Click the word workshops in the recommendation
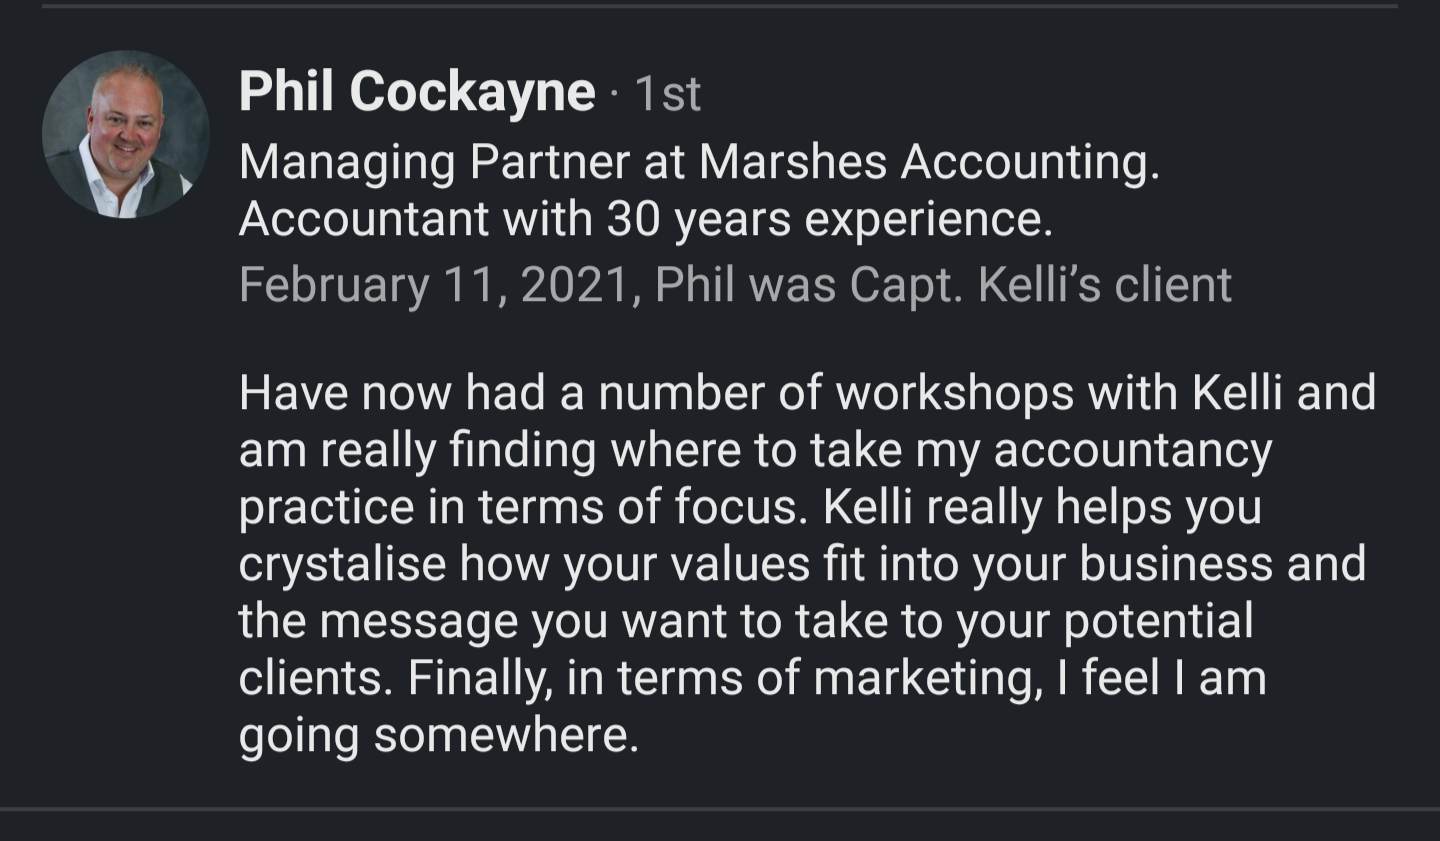The image size is (1440, 841). pos(954,393)
